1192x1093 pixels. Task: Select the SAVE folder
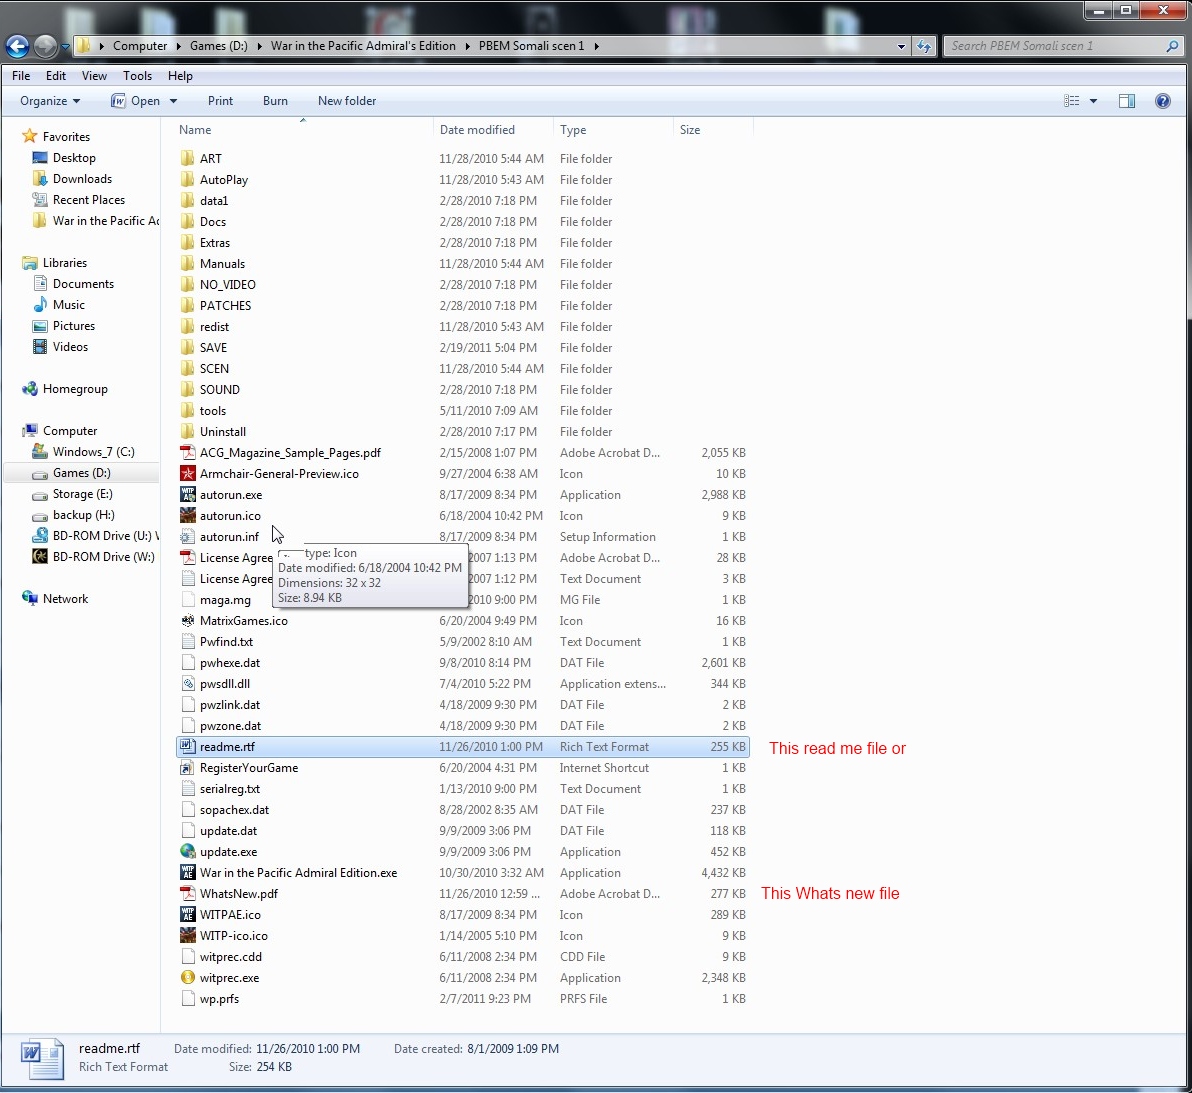[214, 347]
